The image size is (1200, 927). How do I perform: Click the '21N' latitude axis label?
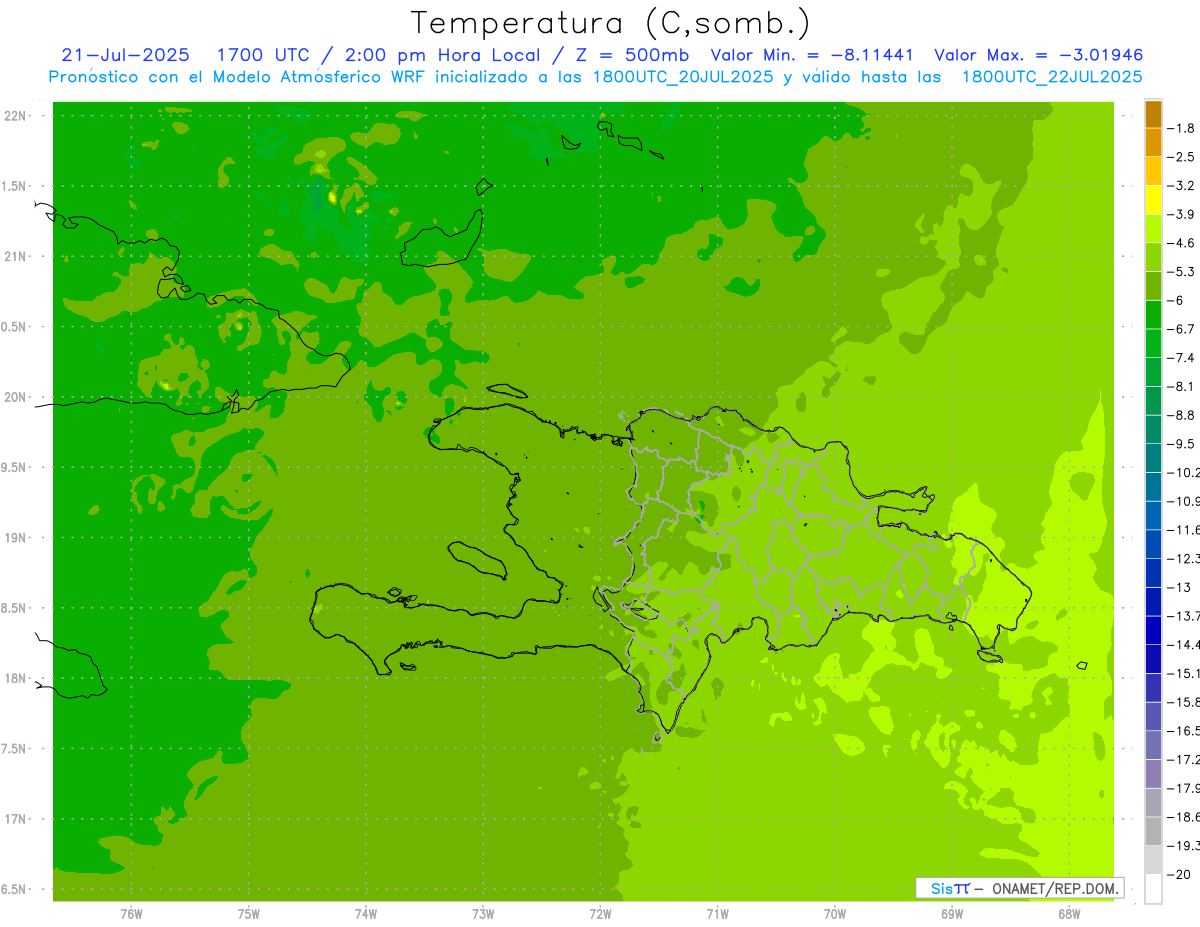(x=15, y=257)
